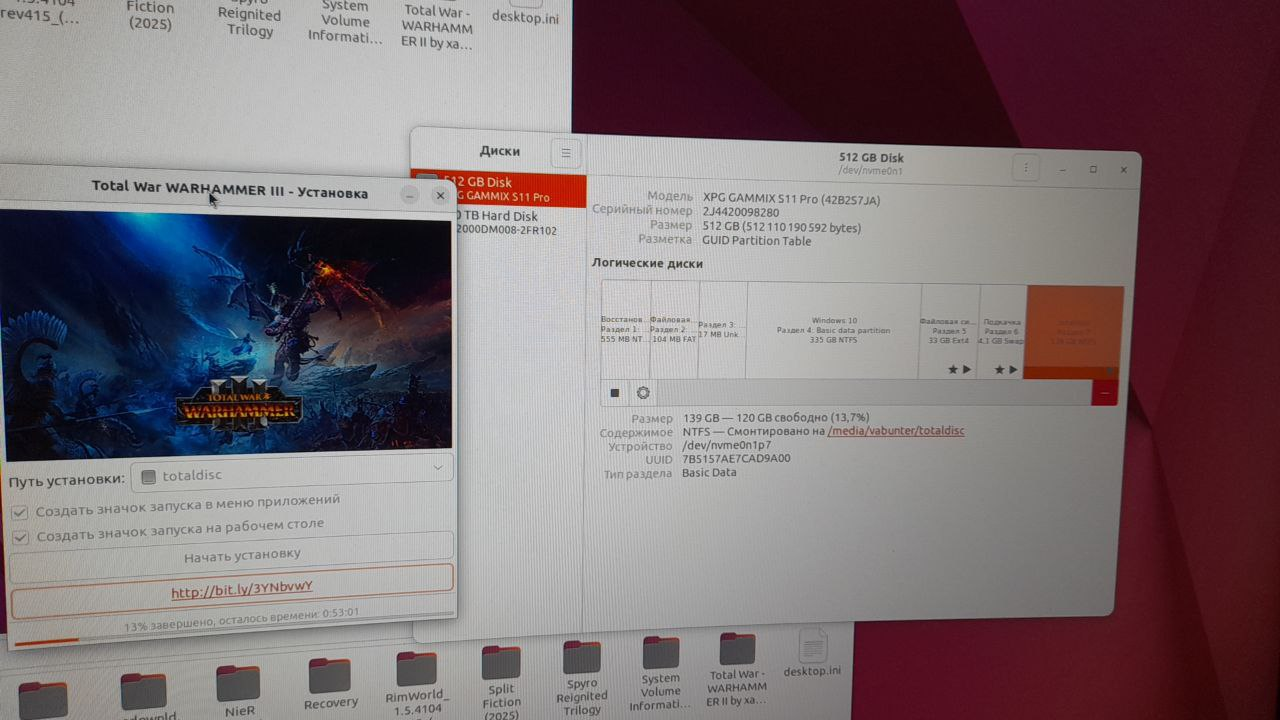Delete selected partition with the red minus button
The width and height of the screenshot is (1280, 720).
[x=1104, y=394]
